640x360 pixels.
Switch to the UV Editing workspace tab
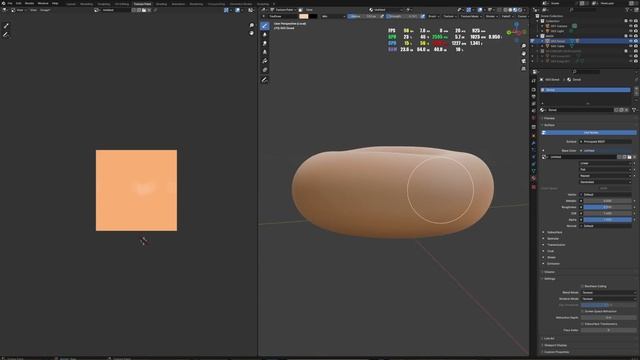point(122,4)
